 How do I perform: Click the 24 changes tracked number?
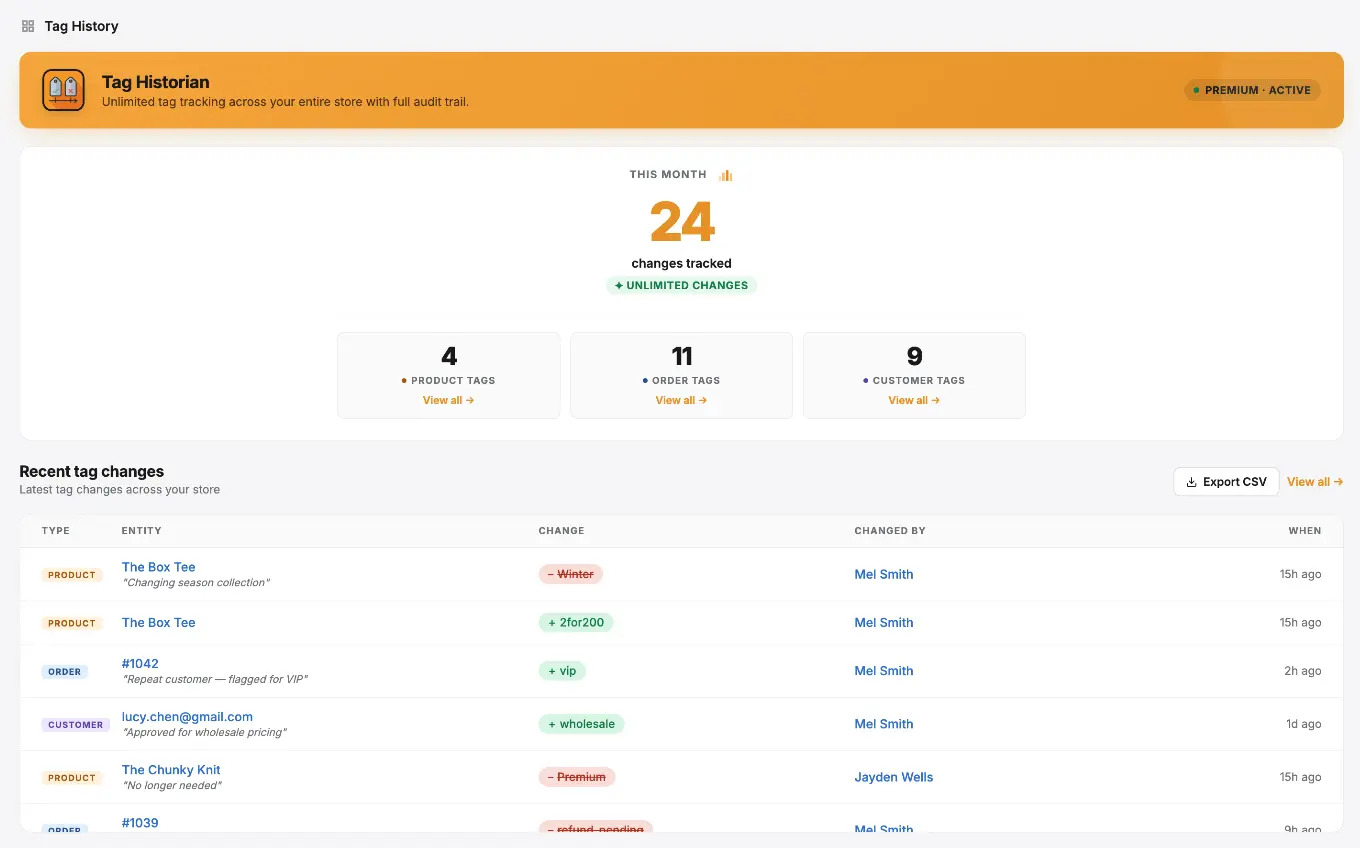(682, 221)
